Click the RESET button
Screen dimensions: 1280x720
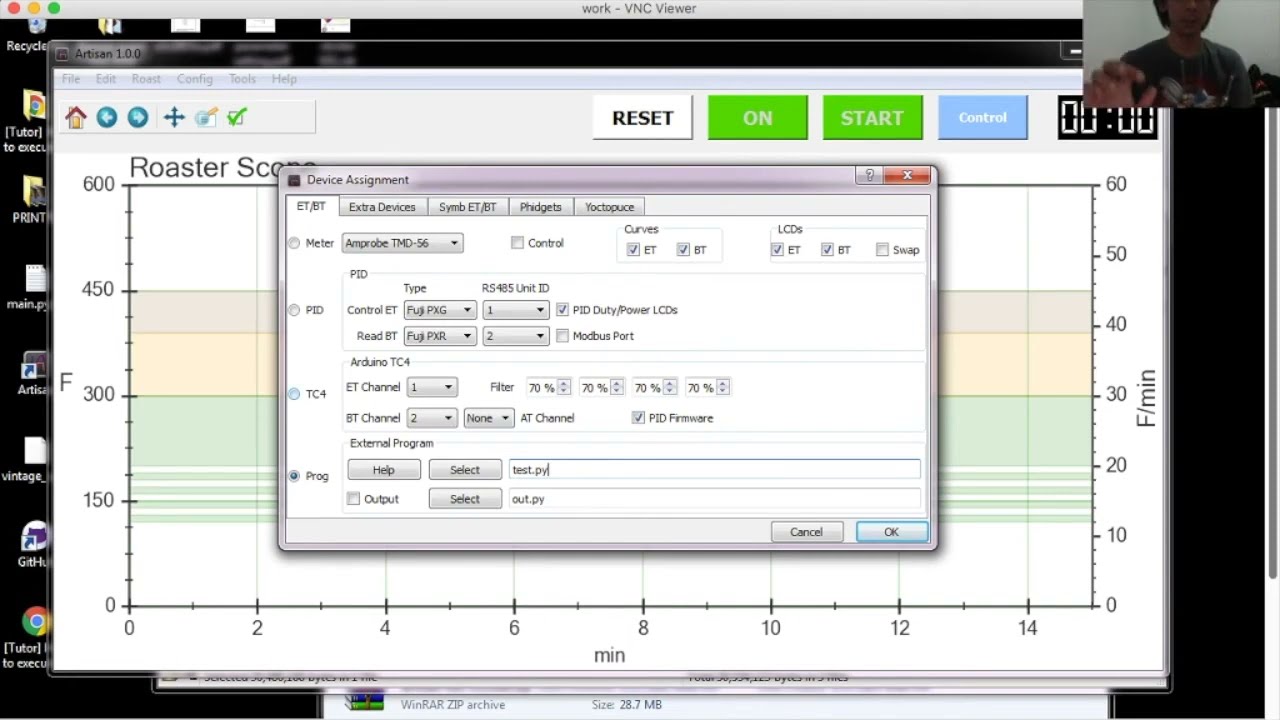click(643, 118)
